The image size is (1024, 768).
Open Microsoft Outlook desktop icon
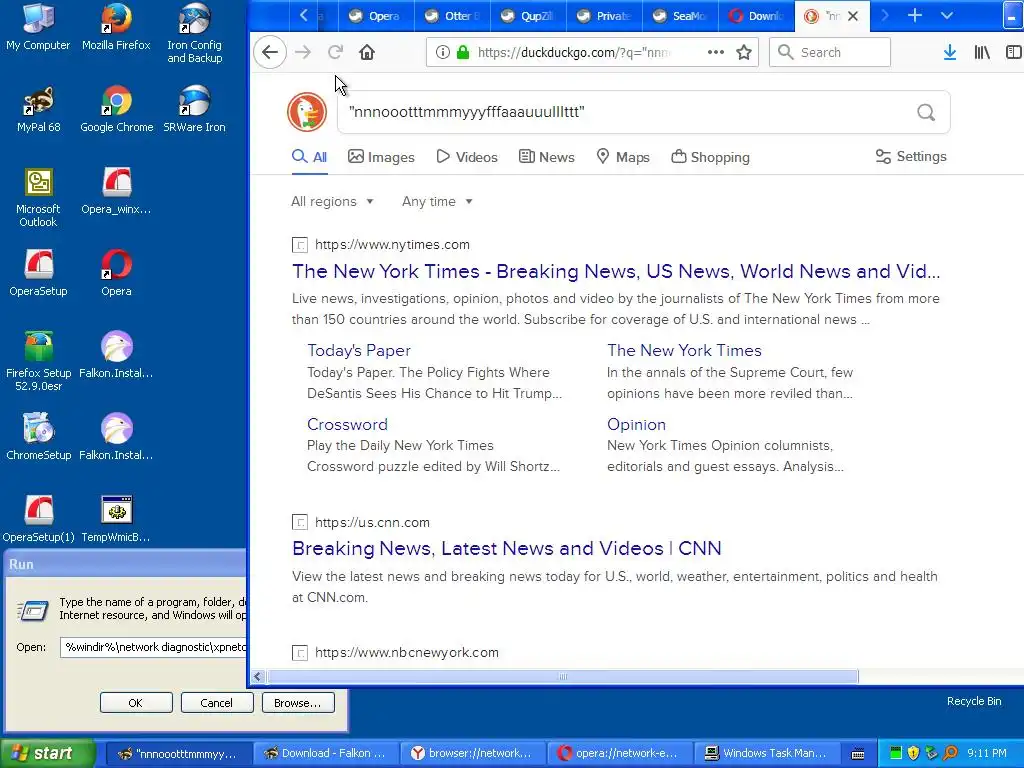(x=38, y=197)
